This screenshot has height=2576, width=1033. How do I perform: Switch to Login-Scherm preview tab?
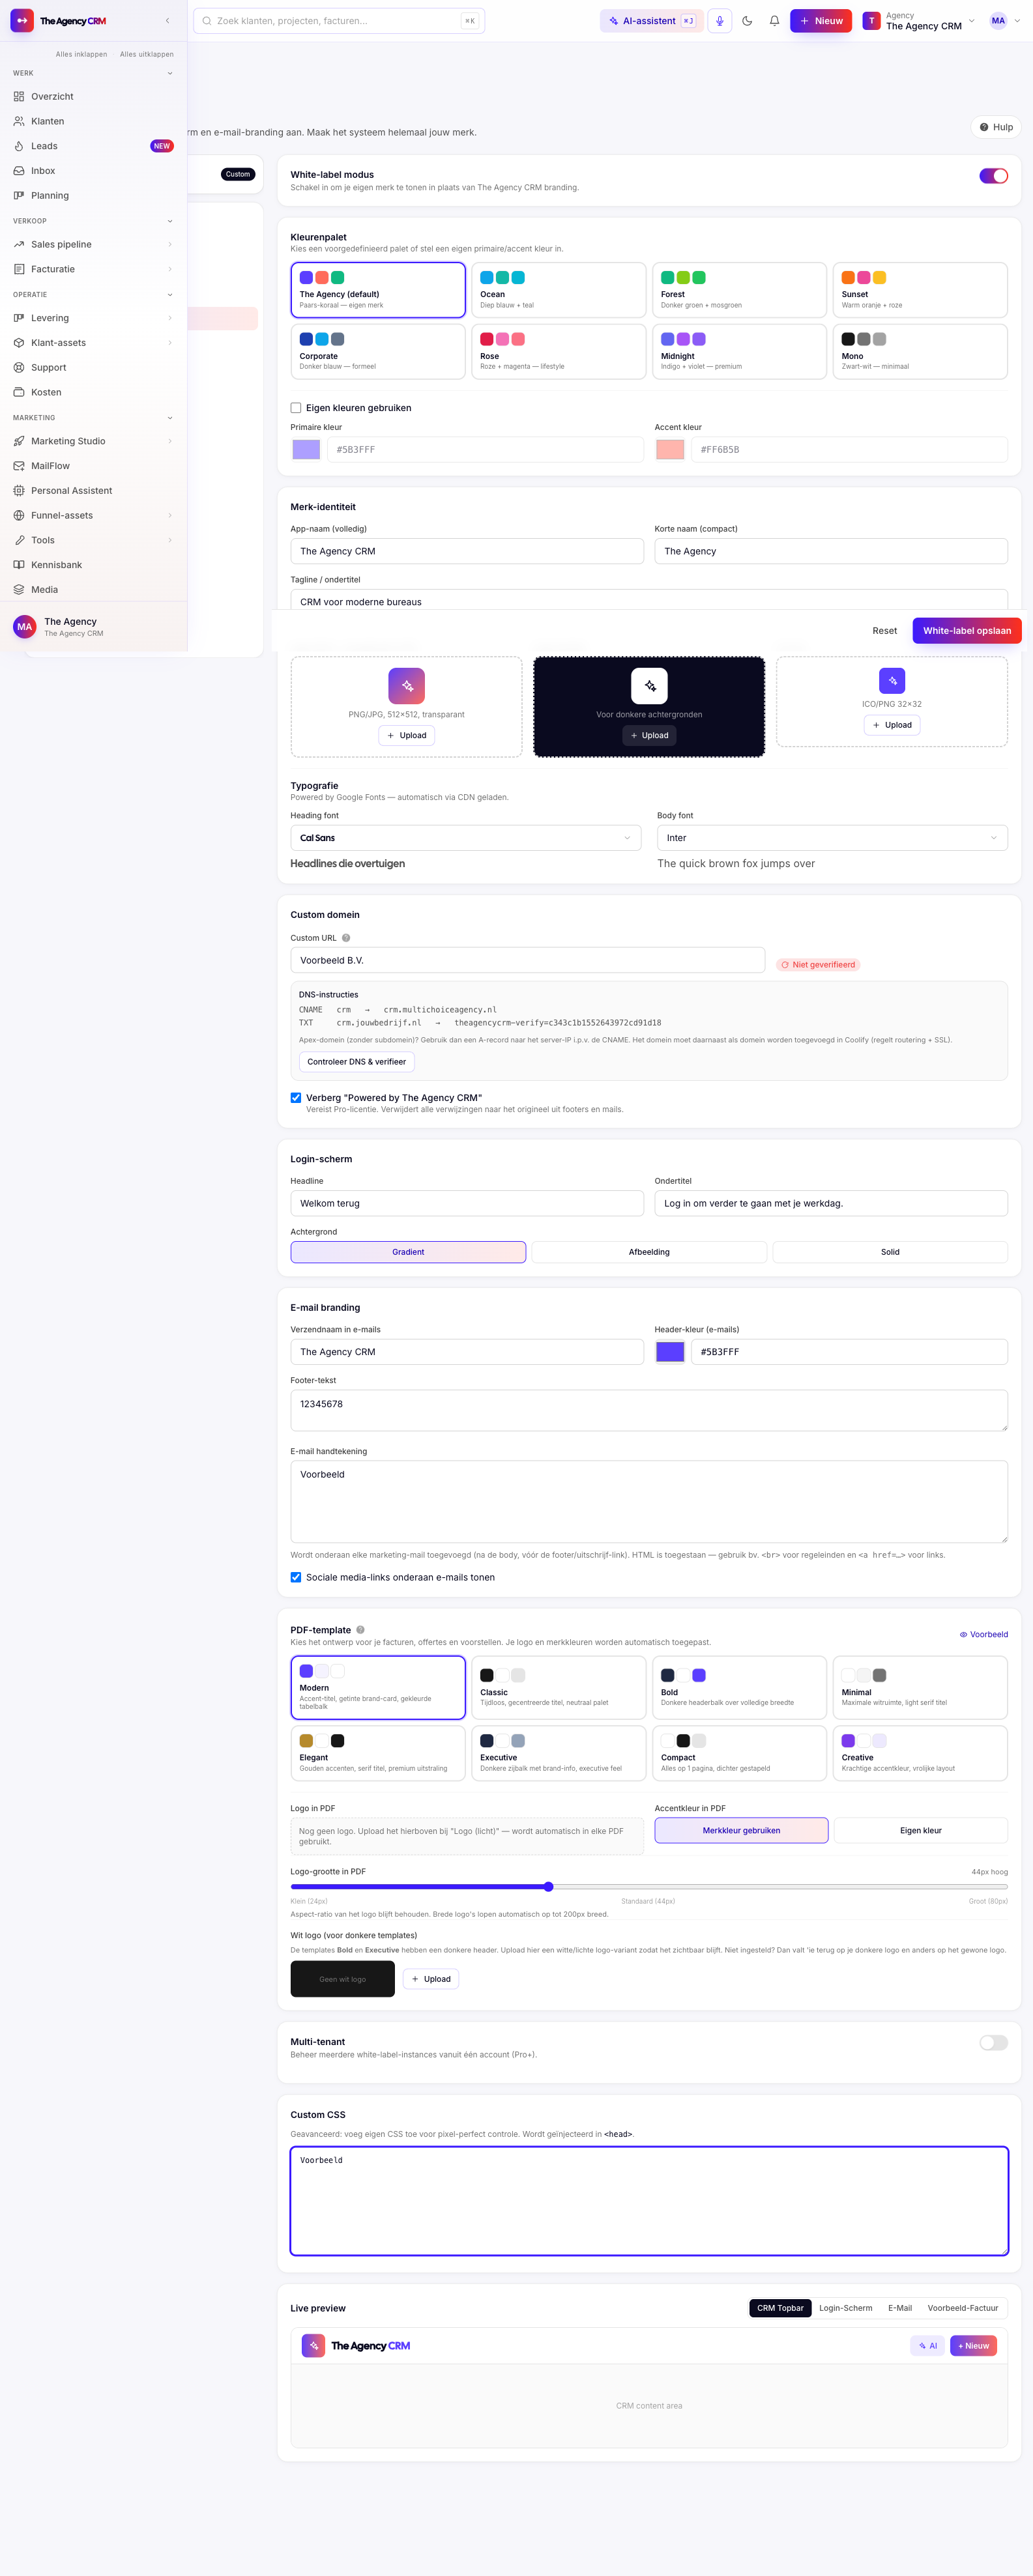[845, 2308]
